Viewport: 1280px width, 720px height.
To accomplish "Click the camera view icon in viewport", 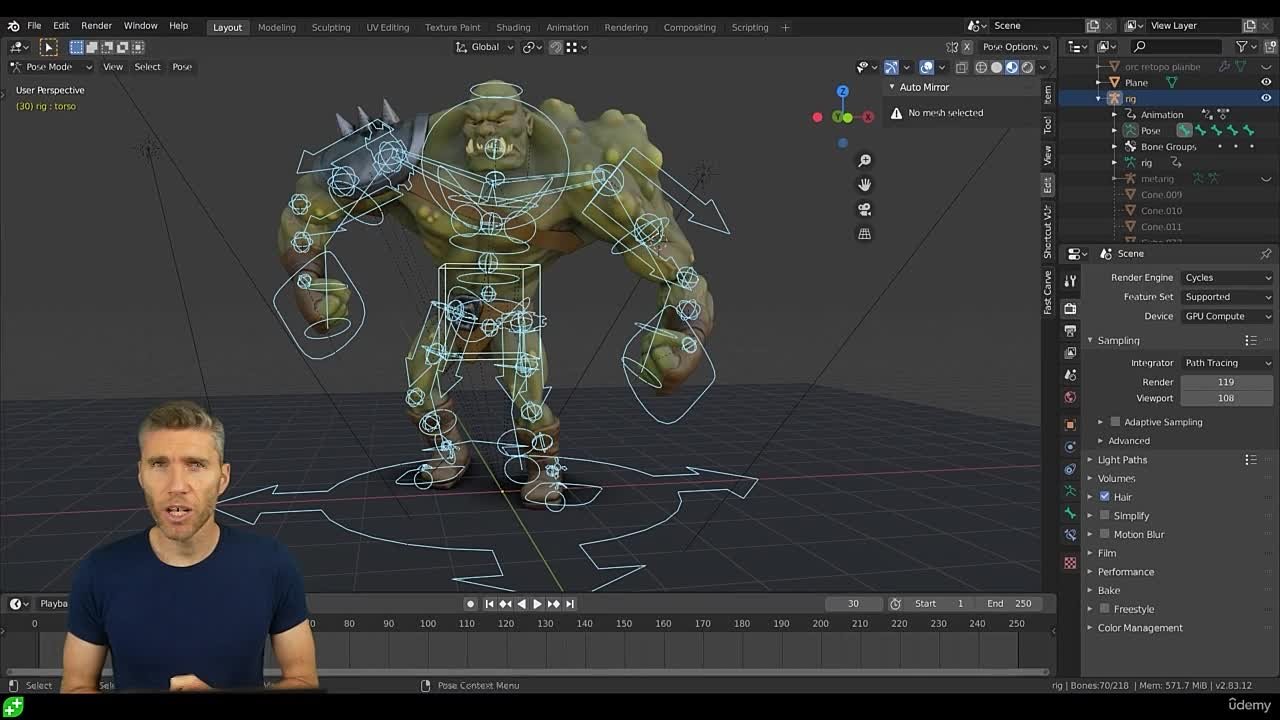I will [x=864, y=209].
